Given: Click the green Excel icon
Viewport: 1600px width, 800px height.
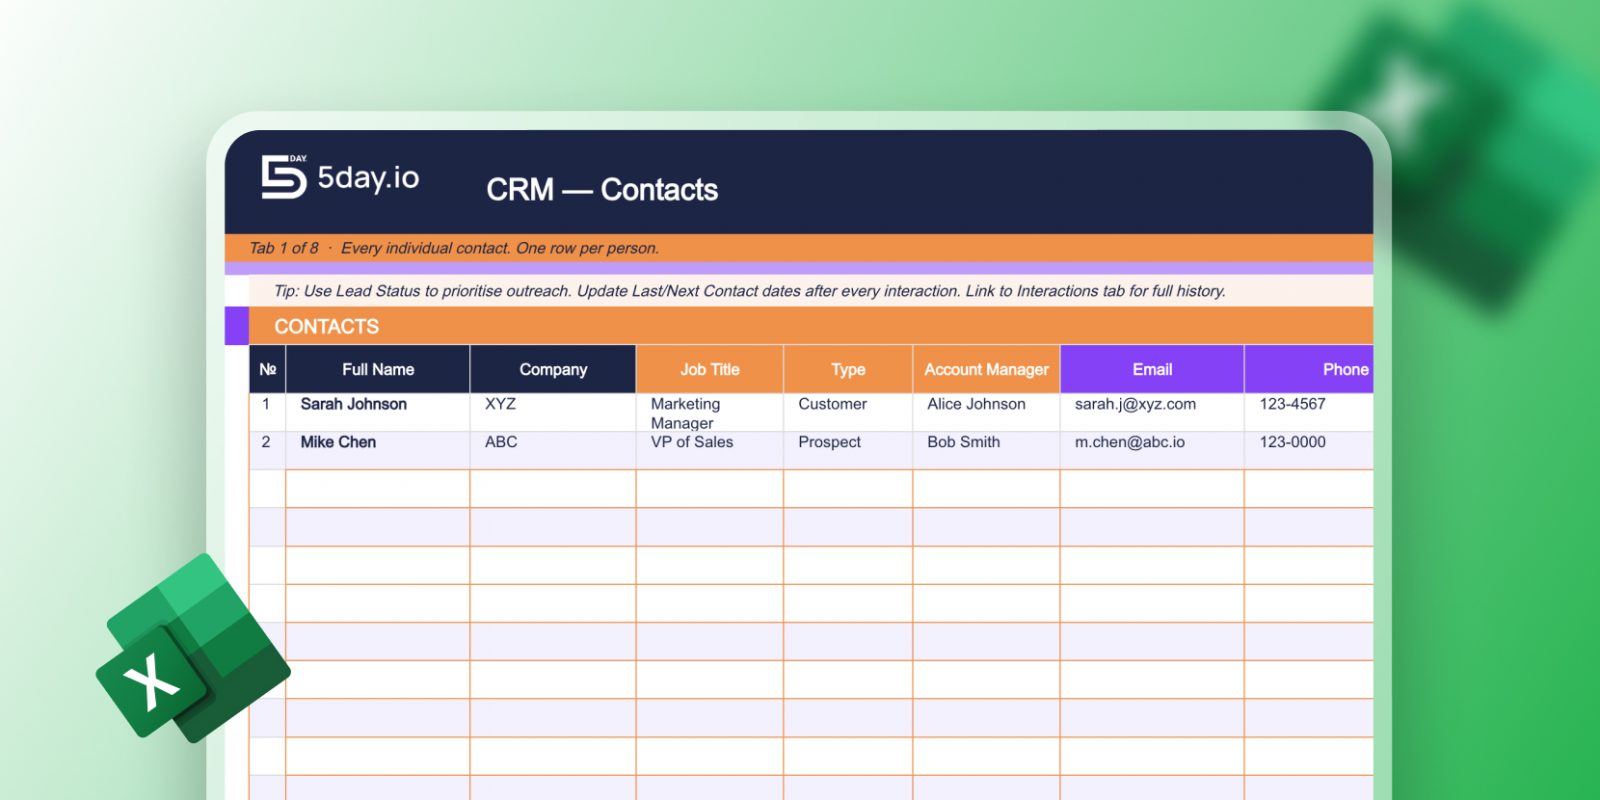Looking at the screenshot, I should pos(193,648).
